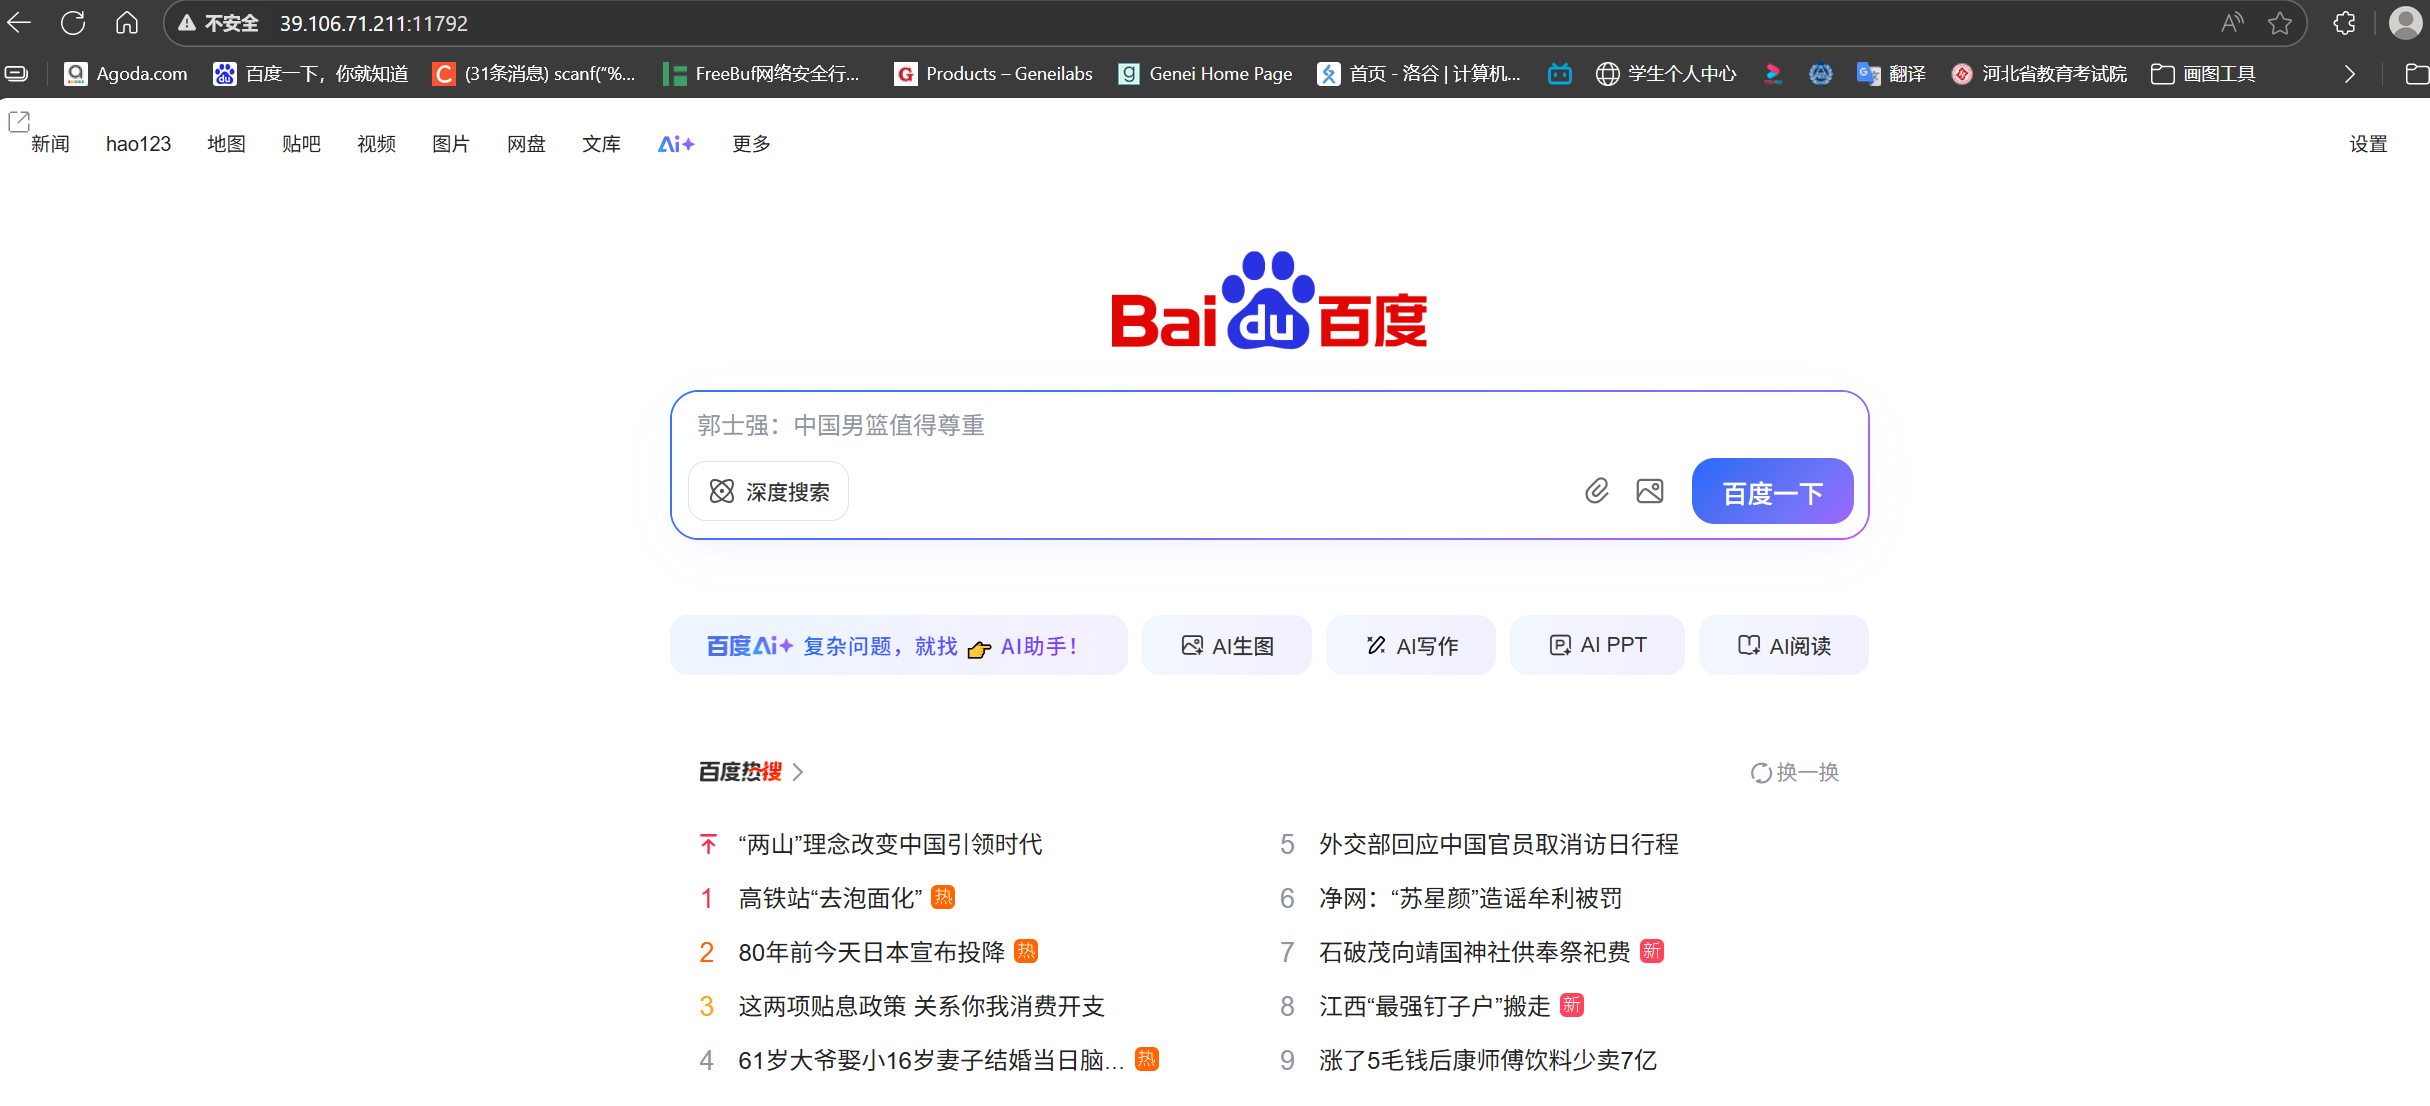Open hot search 这两项贴息政策 关系你我消费开支
Viewport: 2430px width, 1106px height.
pos(921,1006)
